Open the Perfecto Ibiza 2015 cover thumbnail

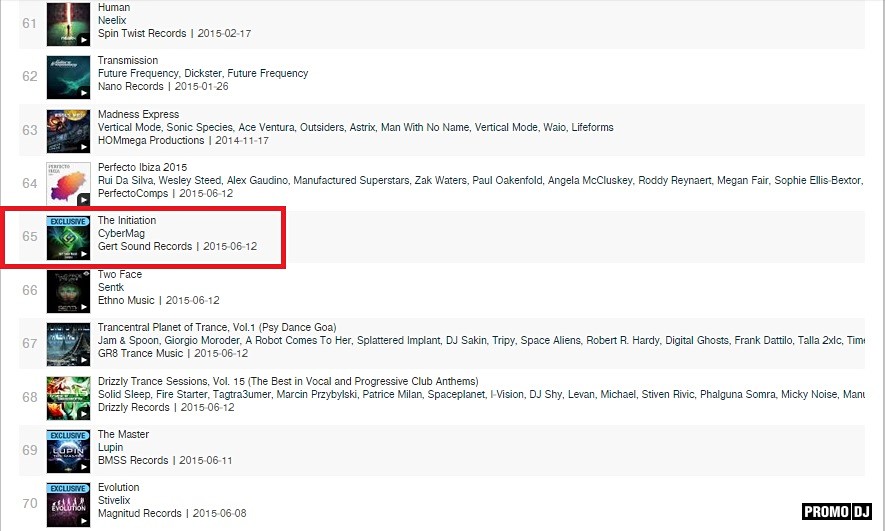(68, 183)
